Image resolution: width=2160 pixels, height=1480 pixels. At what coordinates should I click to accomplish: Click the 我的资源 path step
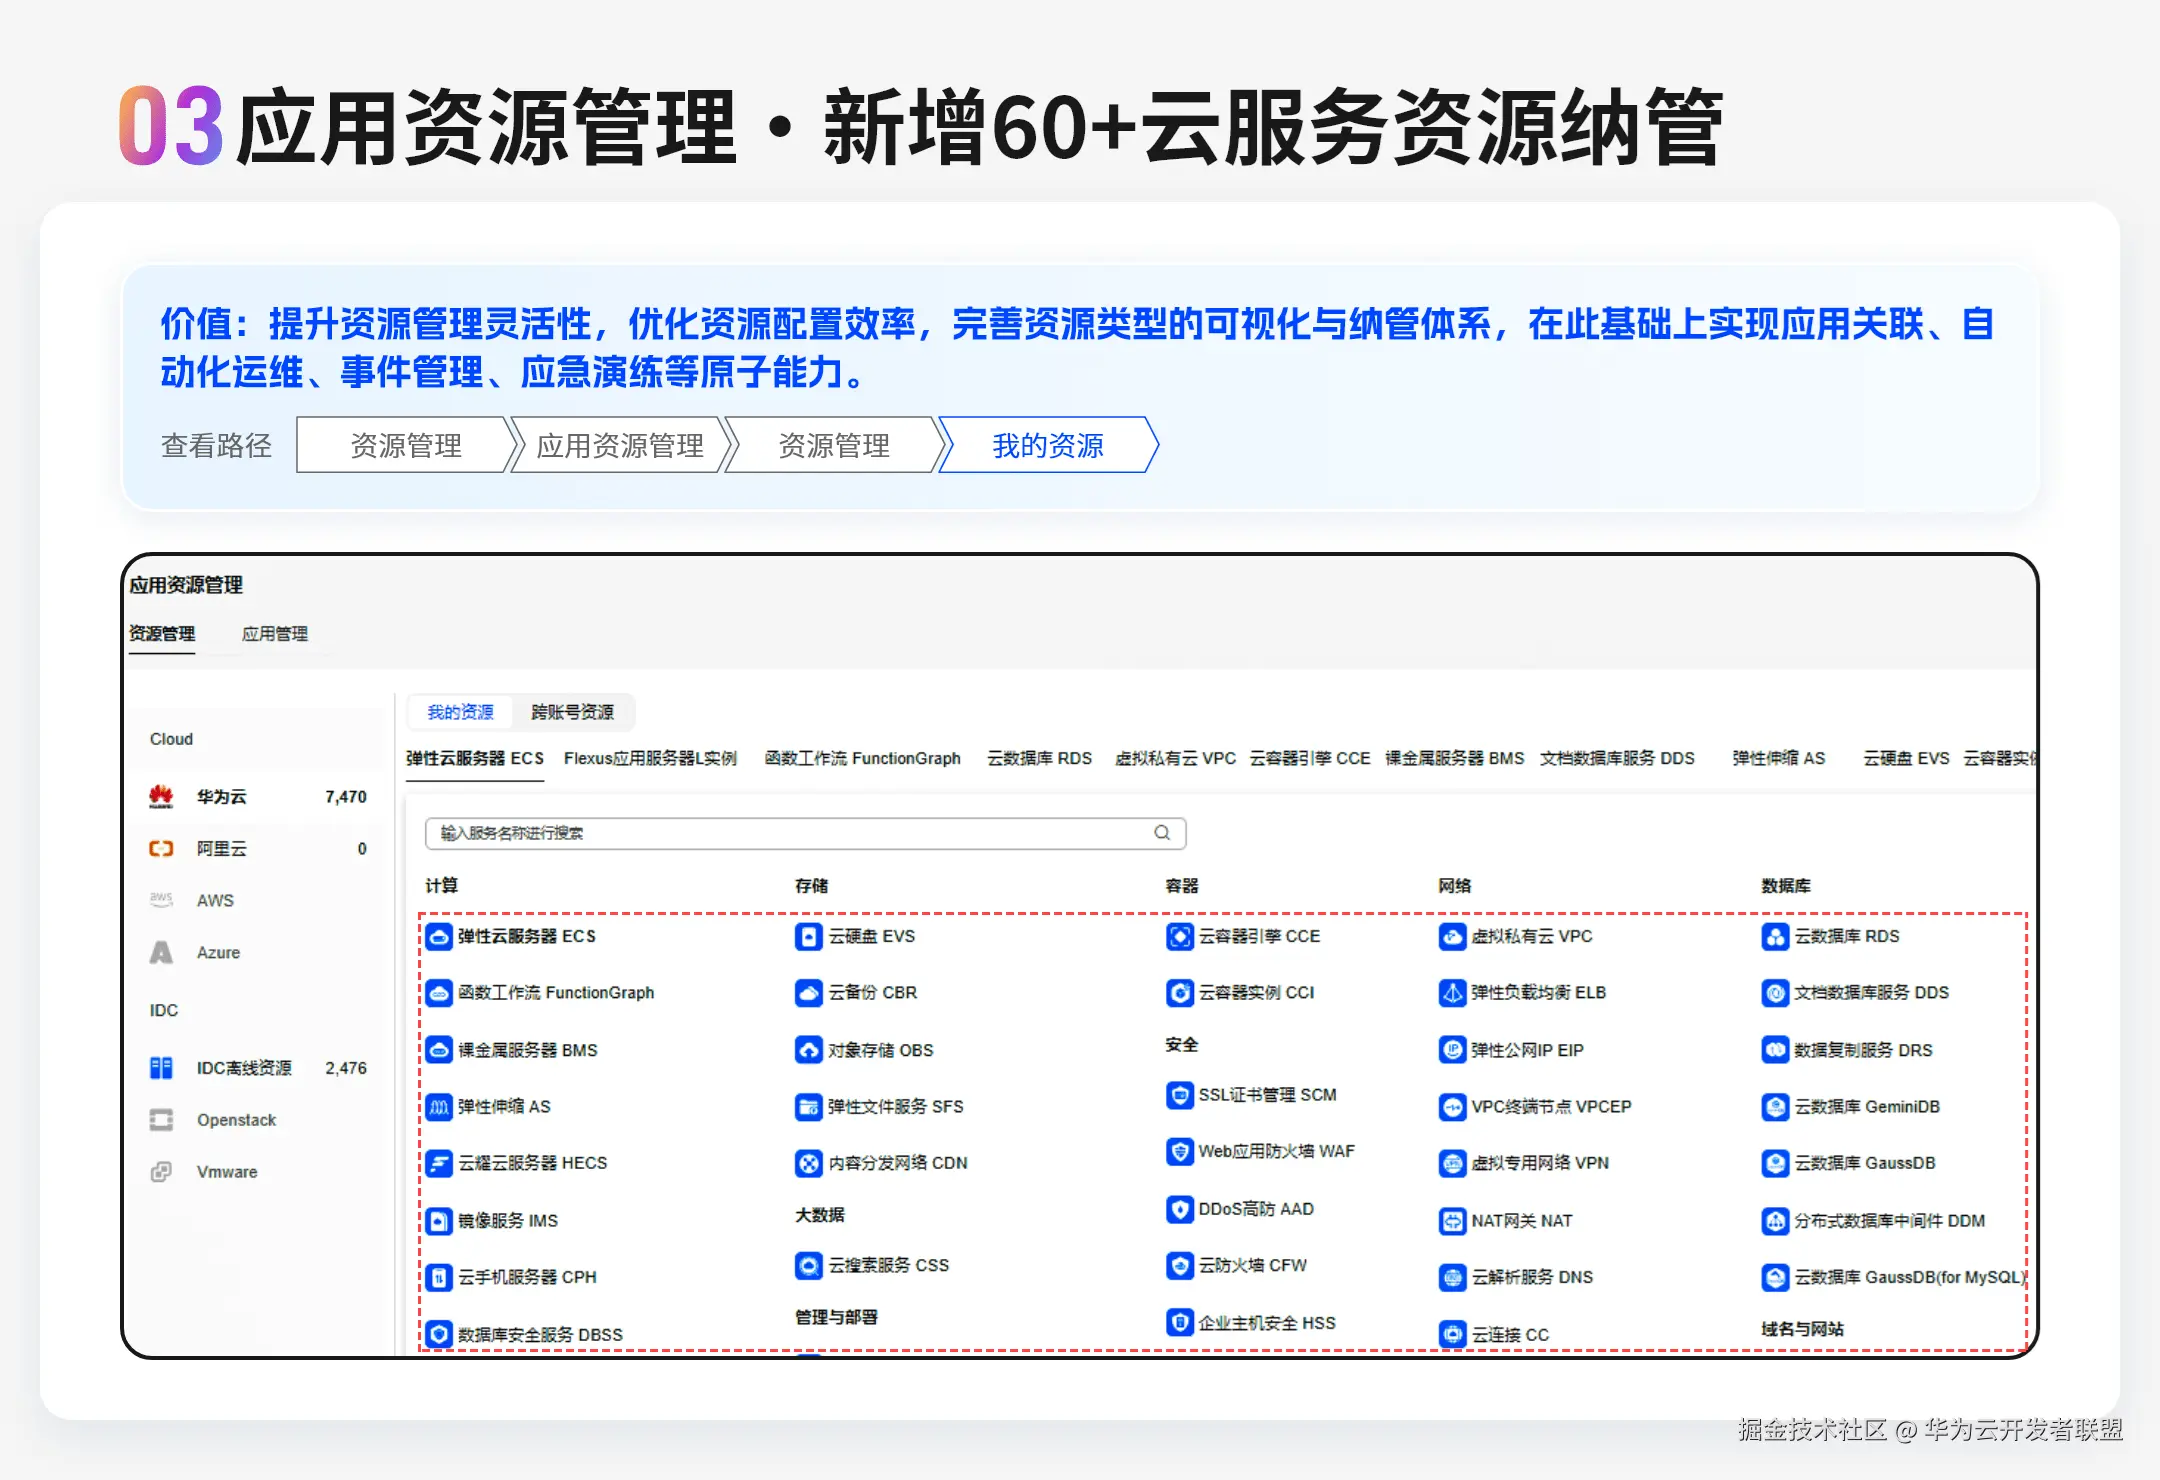1047,446
